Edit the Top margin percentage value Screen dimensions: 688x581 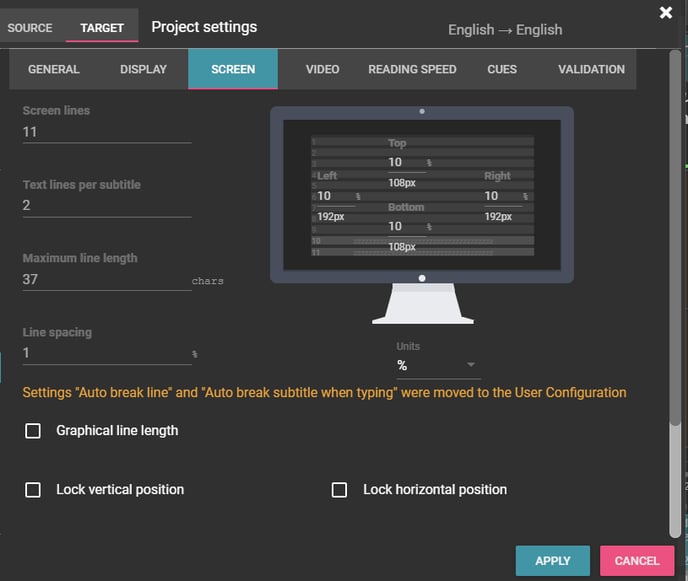pos(404,162)
